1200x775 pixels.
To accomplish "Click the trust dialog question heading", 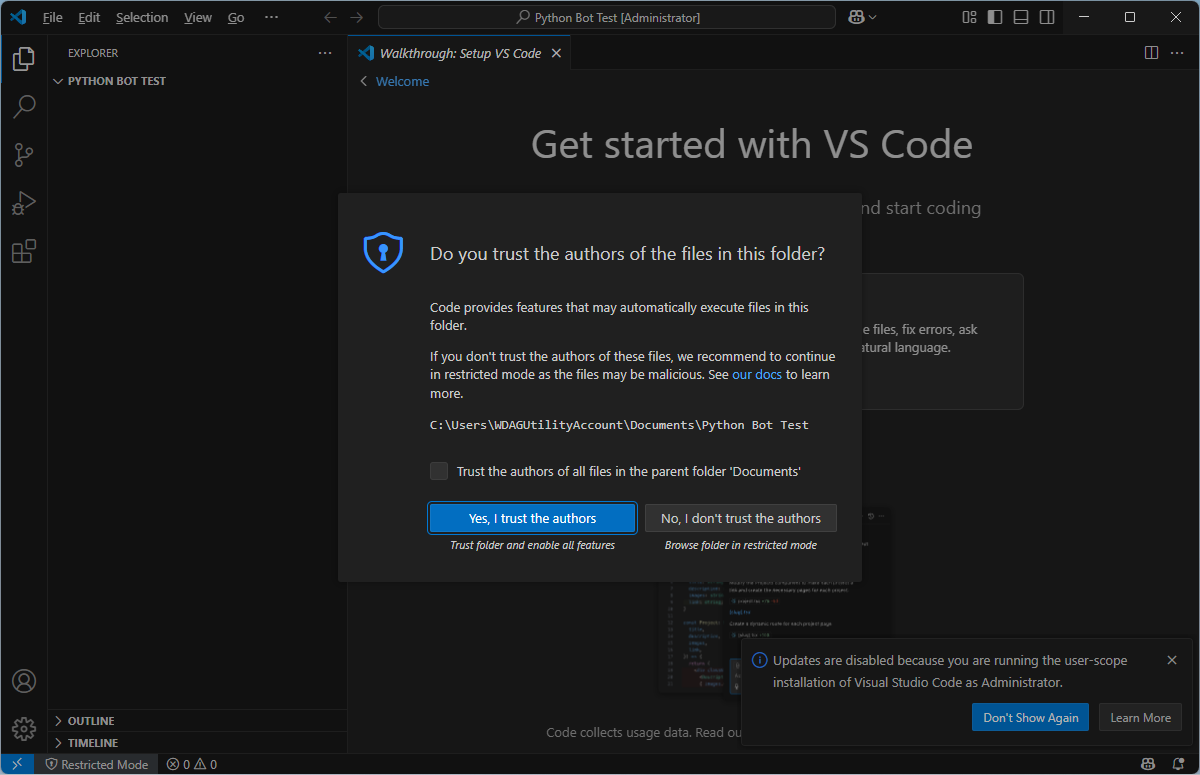I will click(x=628, y=254).
